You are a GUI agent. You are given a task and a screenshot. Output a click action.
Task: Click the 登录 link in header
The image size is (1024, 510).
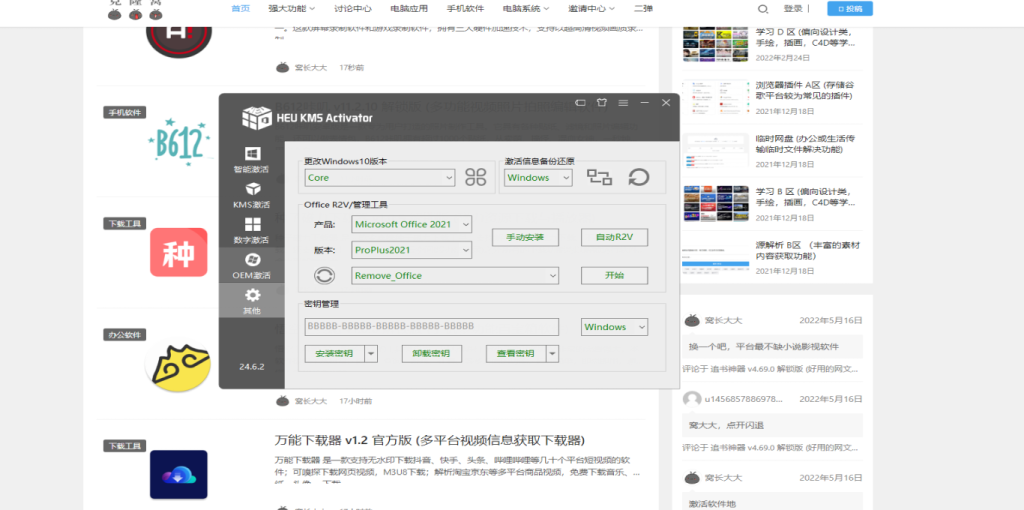pyautogui.click(x=793, y=8)
